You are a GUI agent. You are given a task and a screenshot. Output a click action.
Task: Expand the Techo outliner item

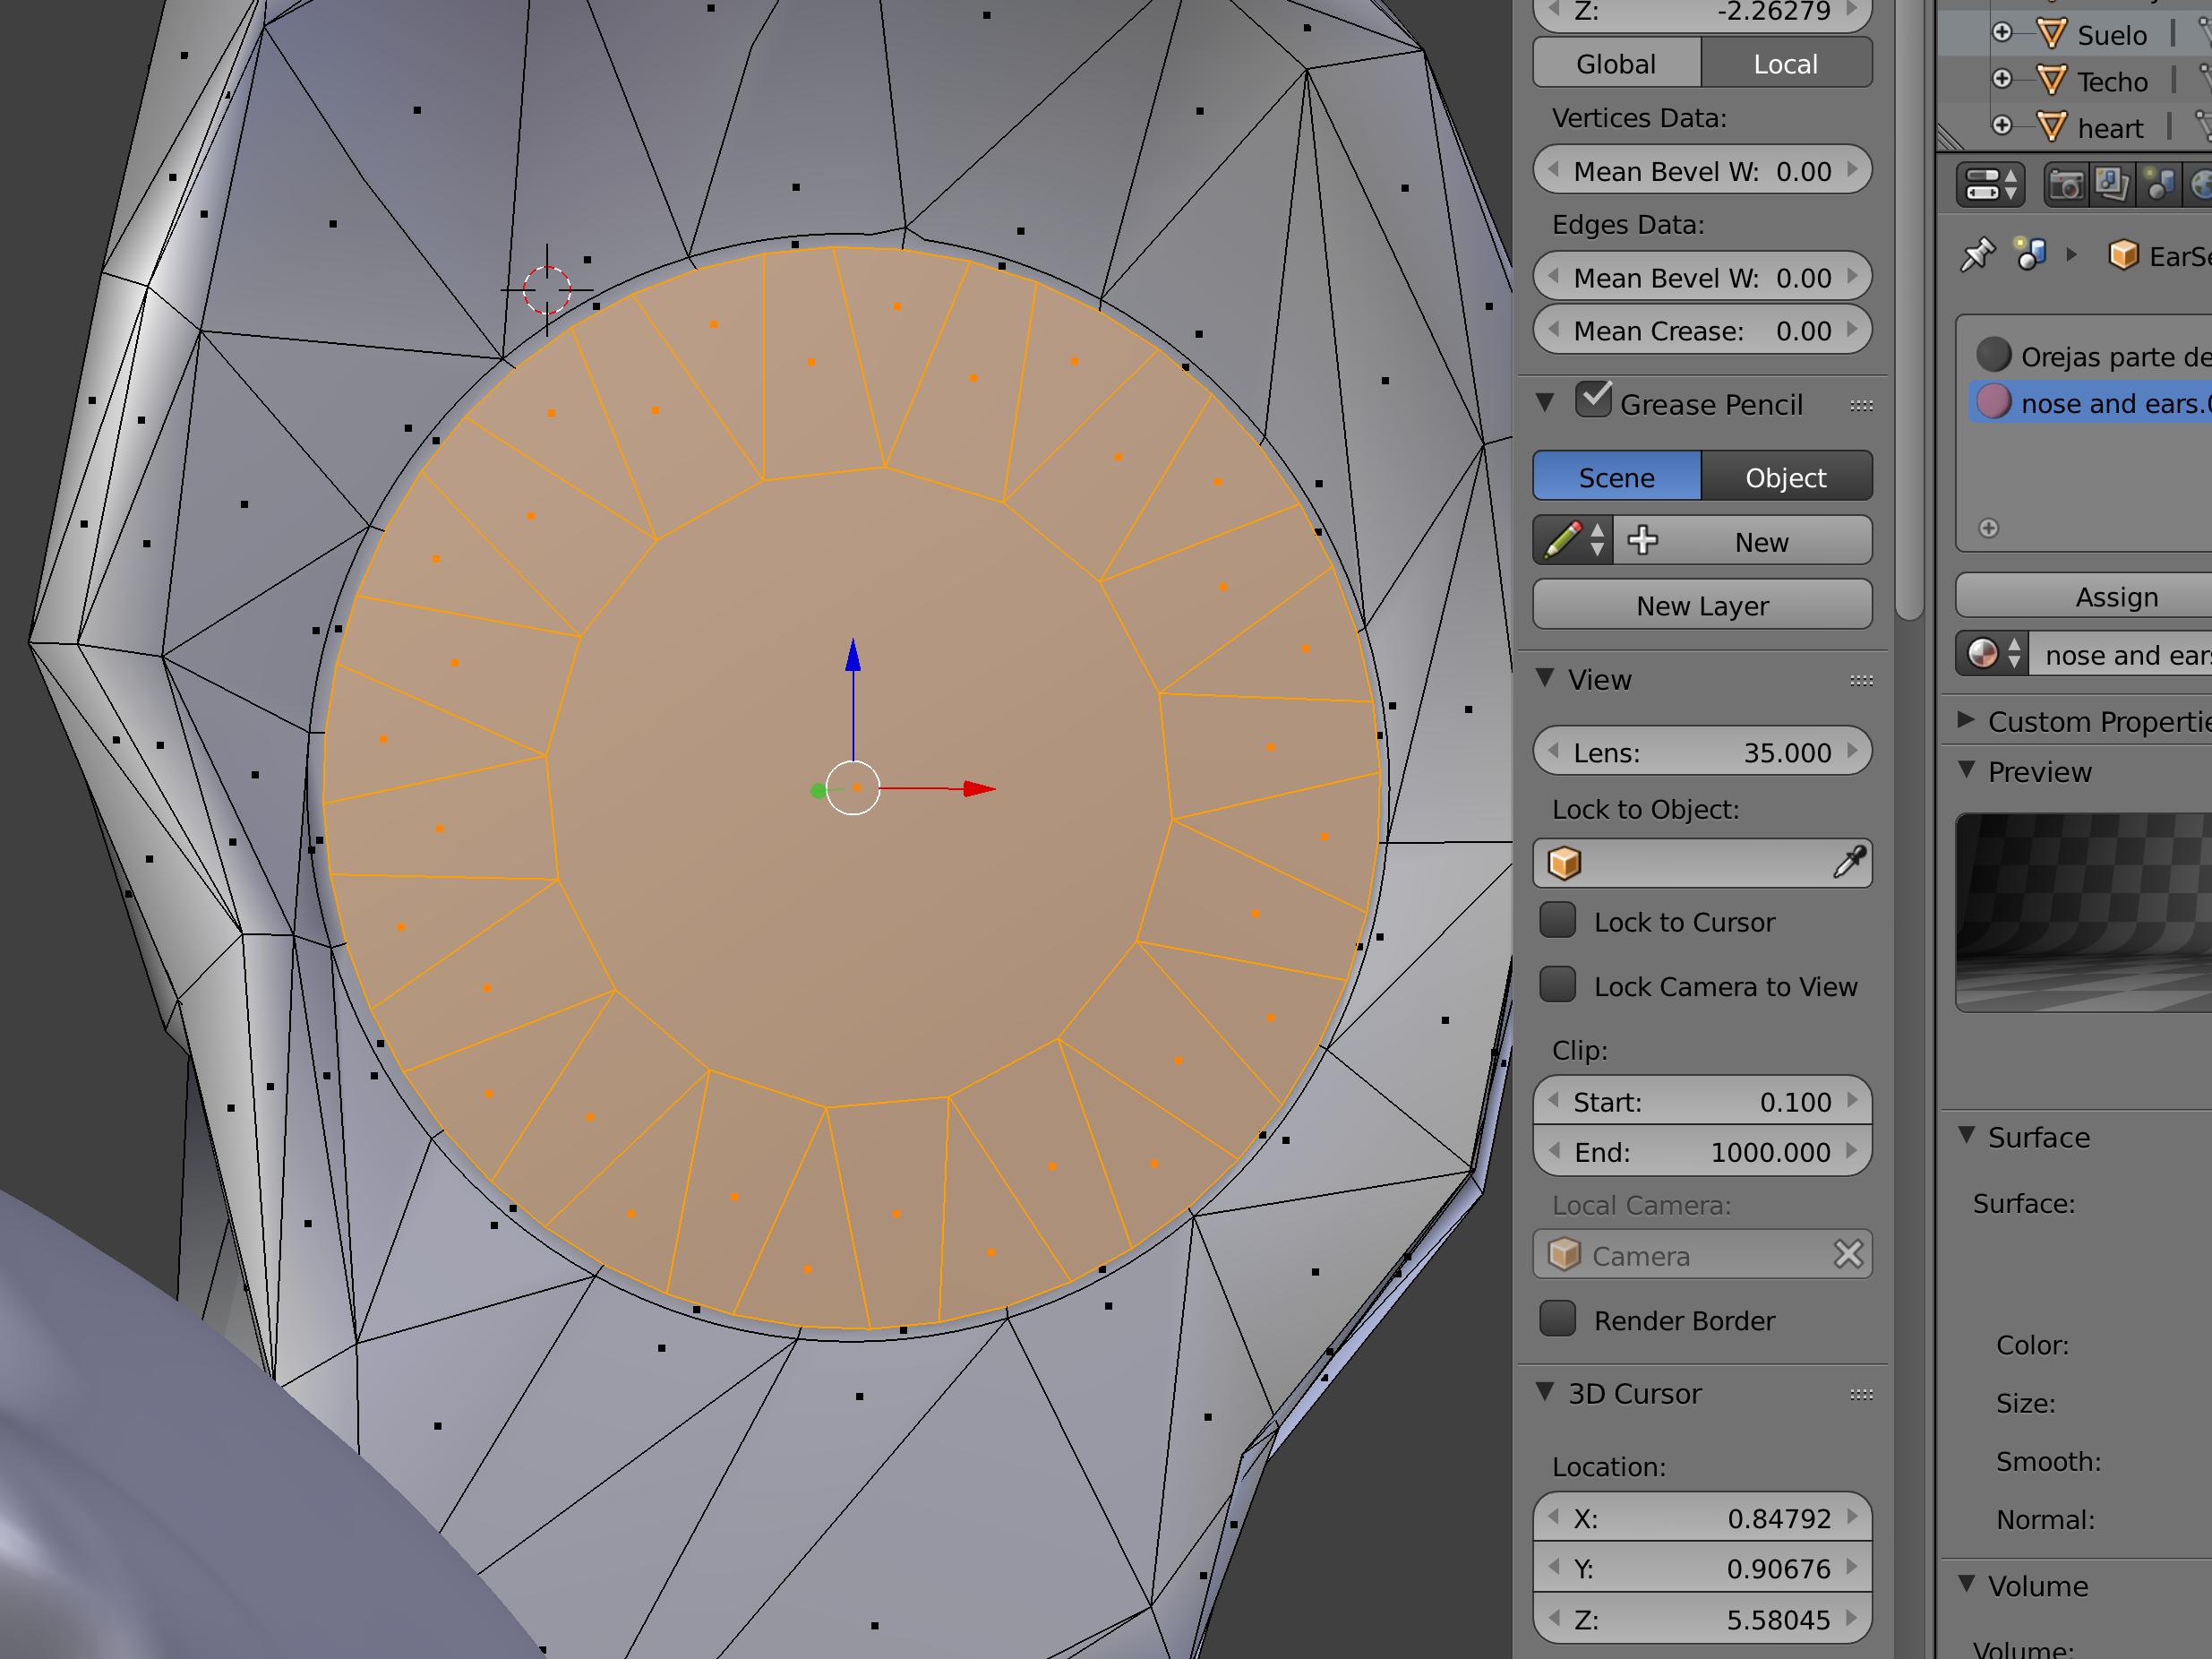tap(2002, 79)
